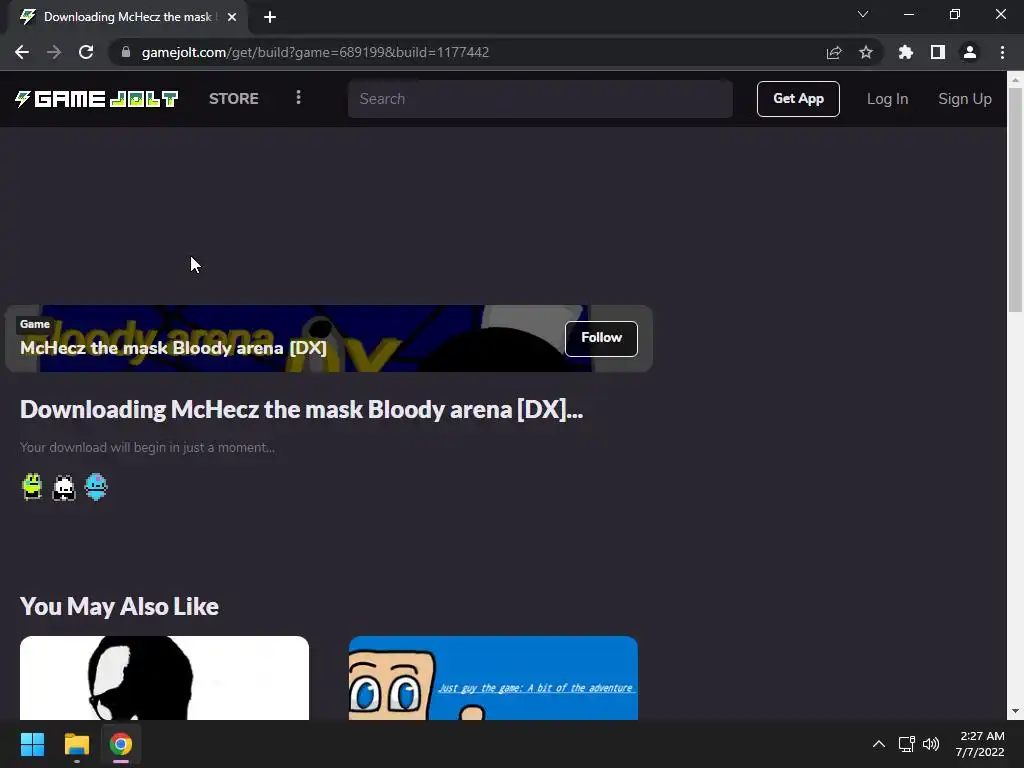
Task: Show hidden system tray icons
Action: tap(879, 744)
